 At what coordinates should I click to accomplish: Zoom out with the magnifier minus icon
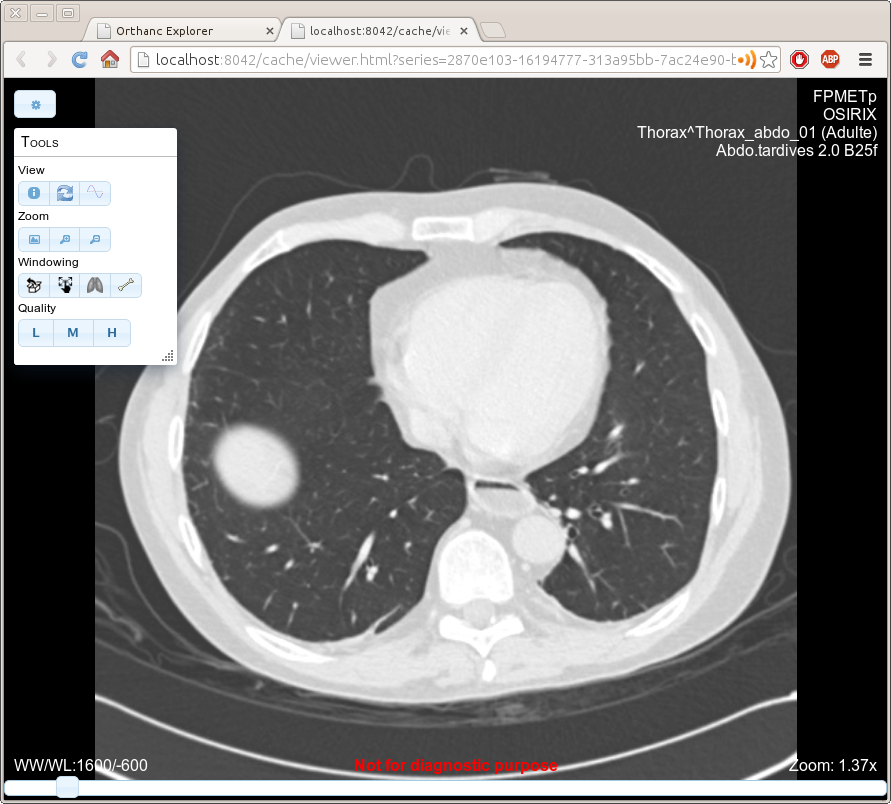[x=95, y=239]
